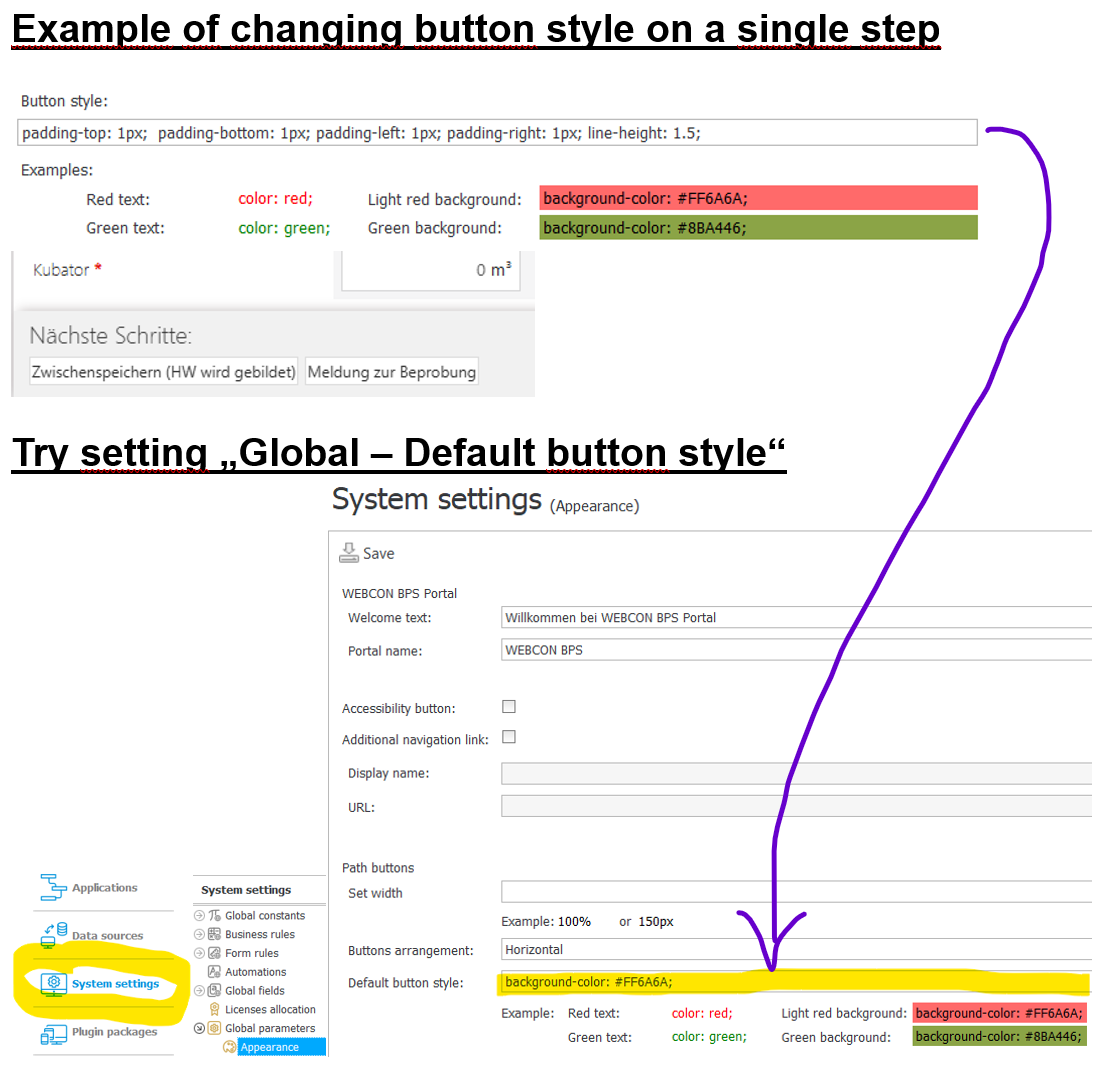
Task: Expand the Business rules node arrow
Action: [200, 934]
